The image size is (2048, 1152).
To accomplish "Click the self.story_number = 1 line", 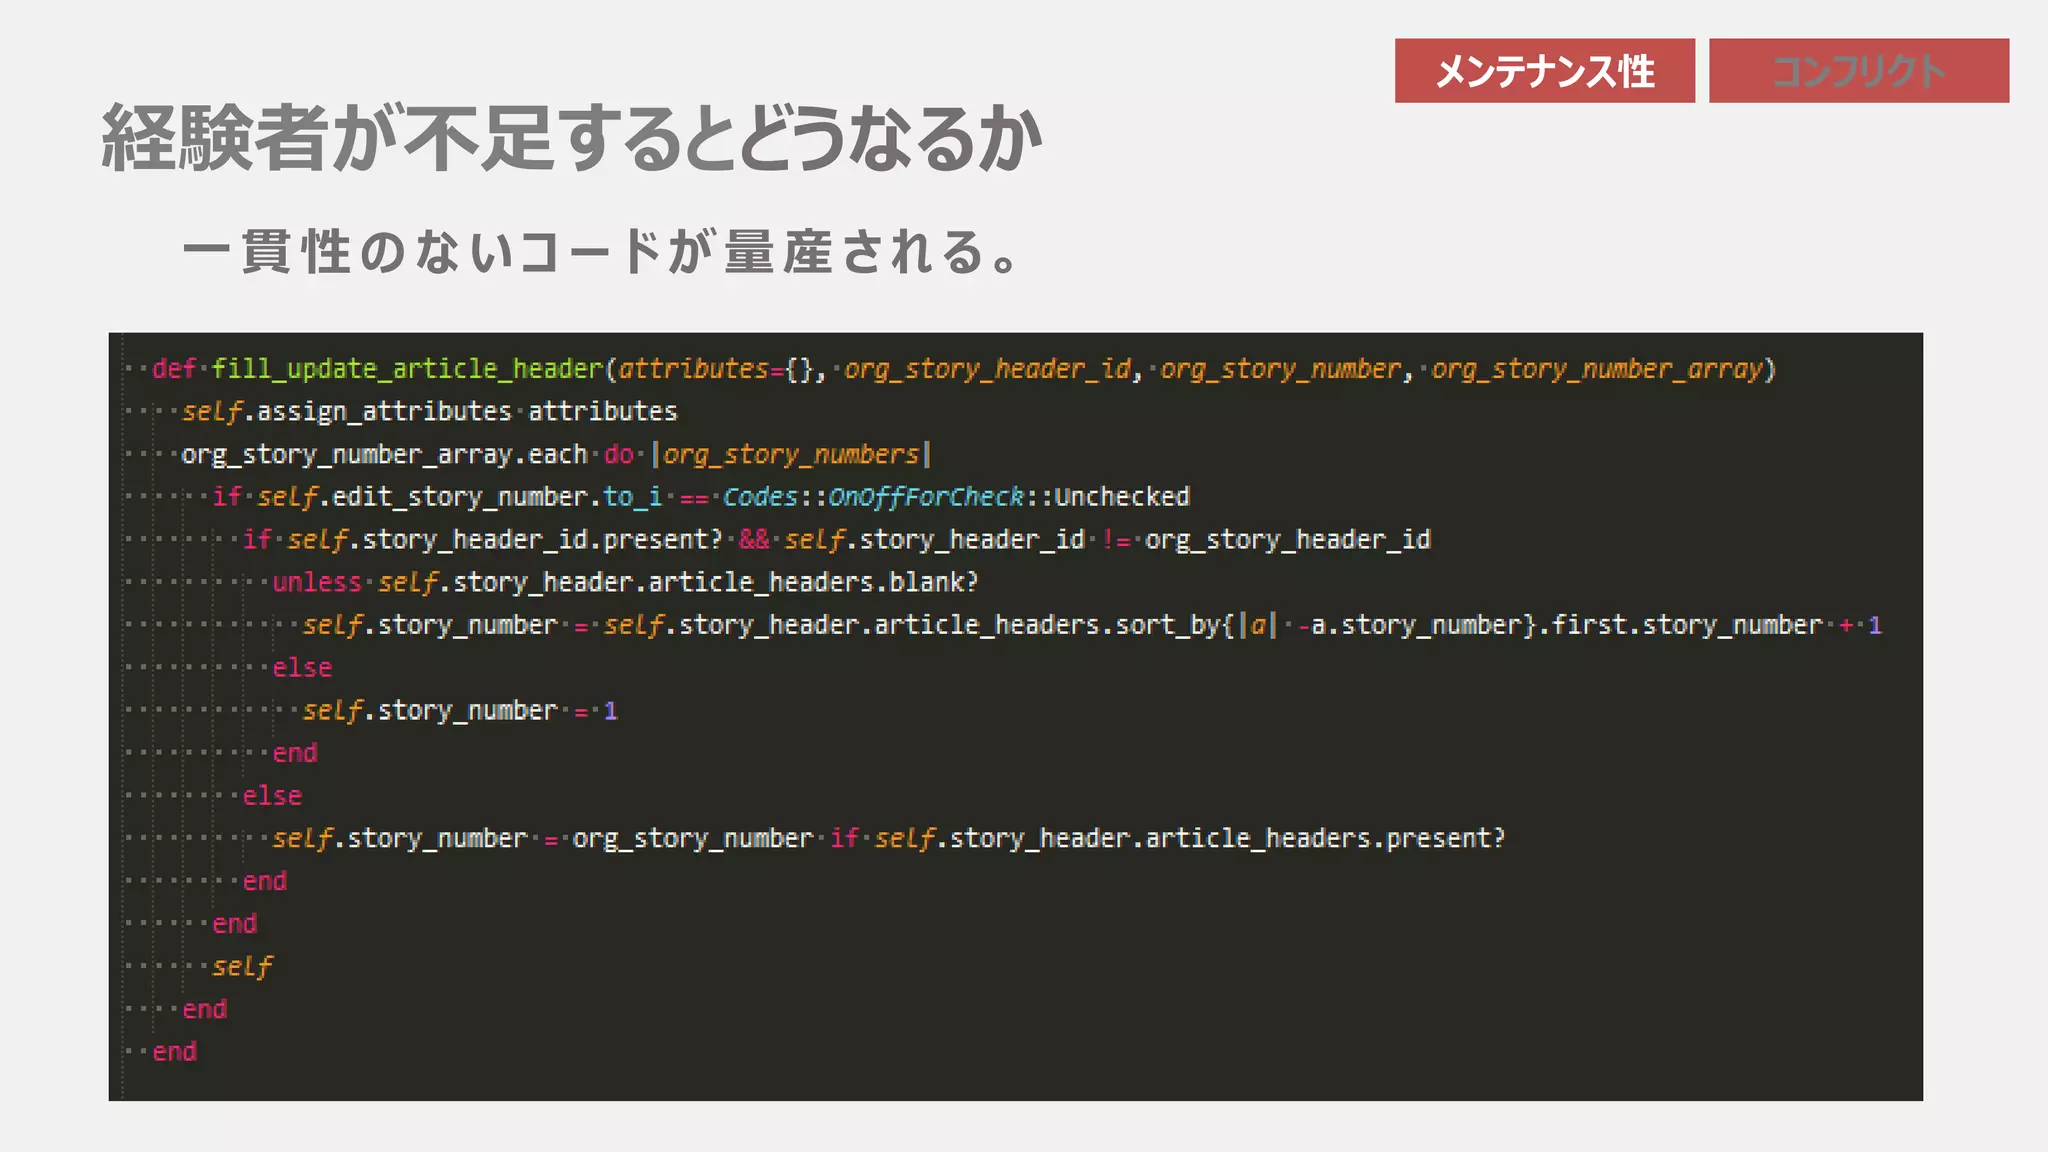I will (460, 711).
